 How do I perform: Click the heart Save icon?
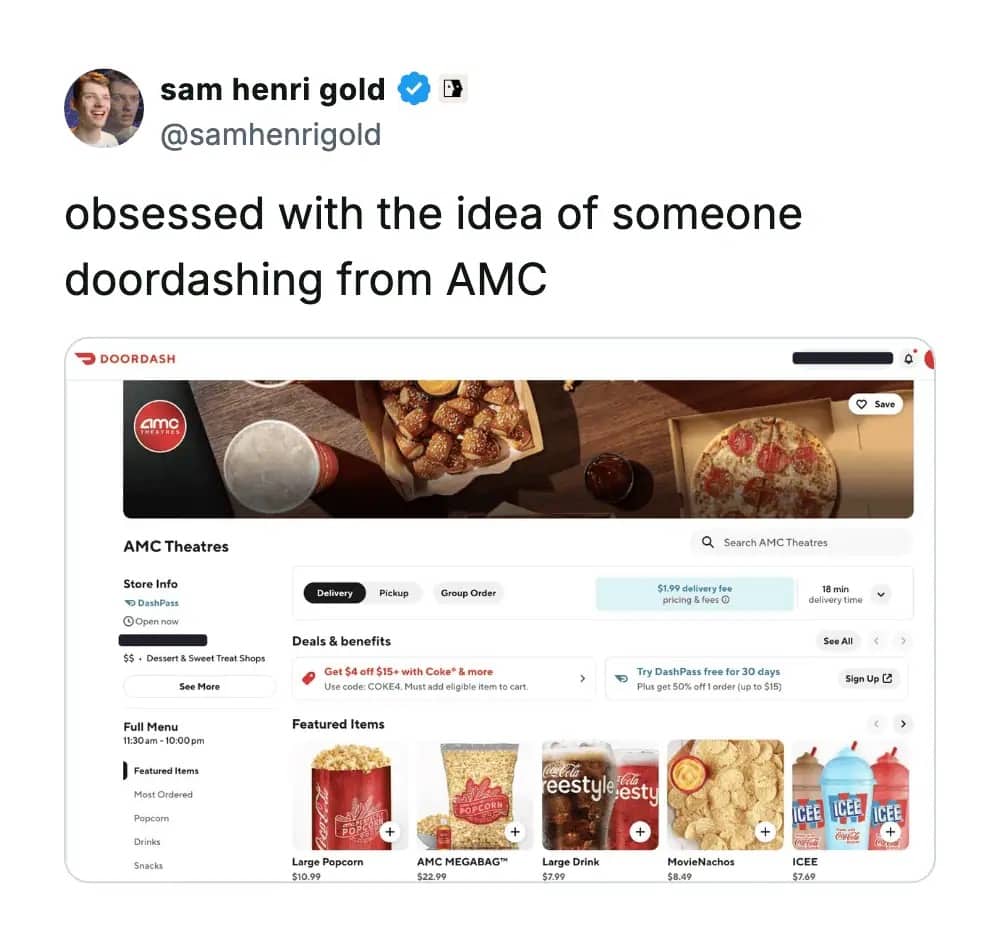(x=862, y=404)
